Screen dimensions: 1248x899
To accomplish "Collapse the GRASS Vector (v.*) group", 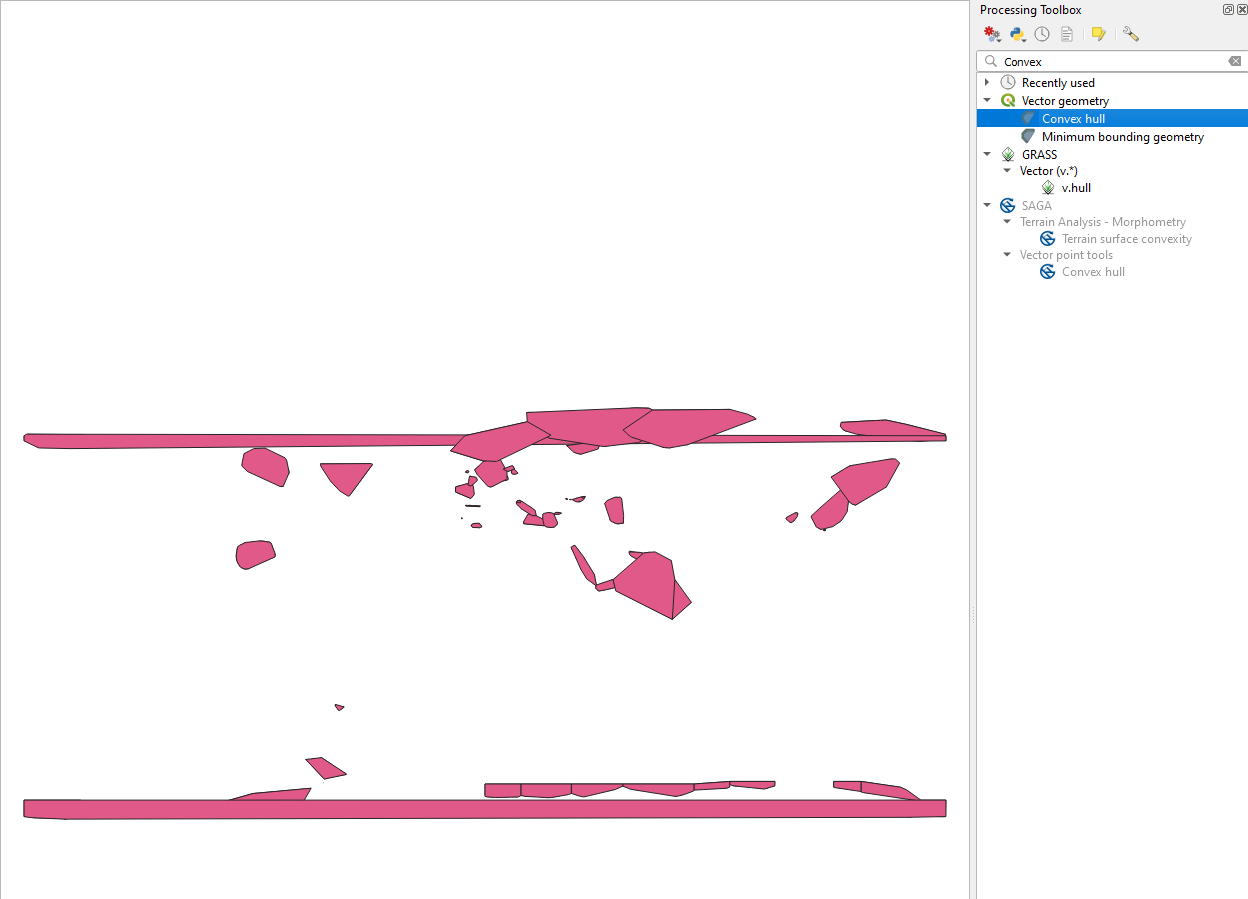I will [x=1007, y=170].
